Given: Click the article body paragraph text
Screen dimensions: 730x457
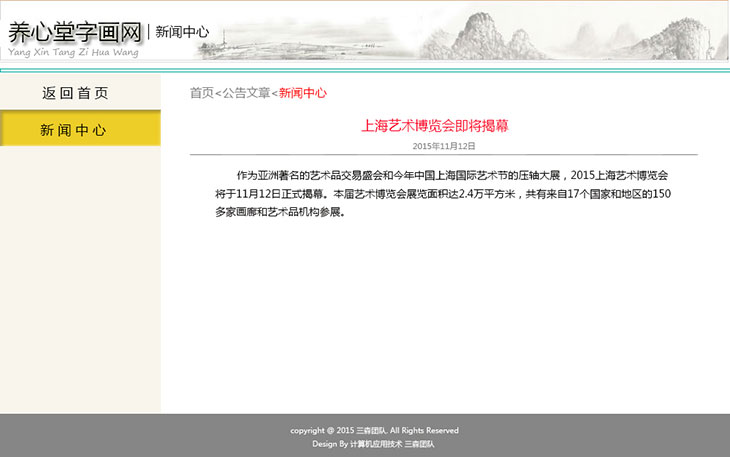Looking at the screenshot, I should (442, 193).
